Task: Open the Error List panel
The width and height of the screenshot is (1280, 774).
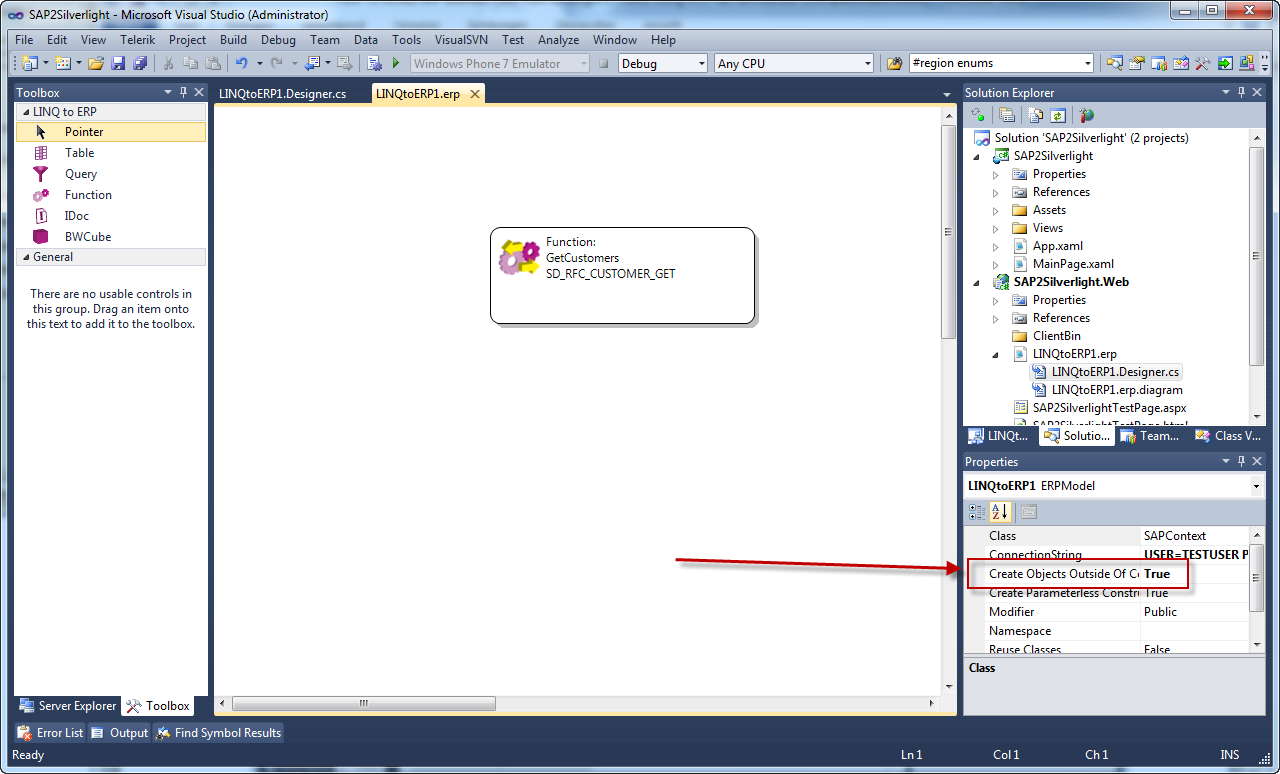Action: point(50,733)
